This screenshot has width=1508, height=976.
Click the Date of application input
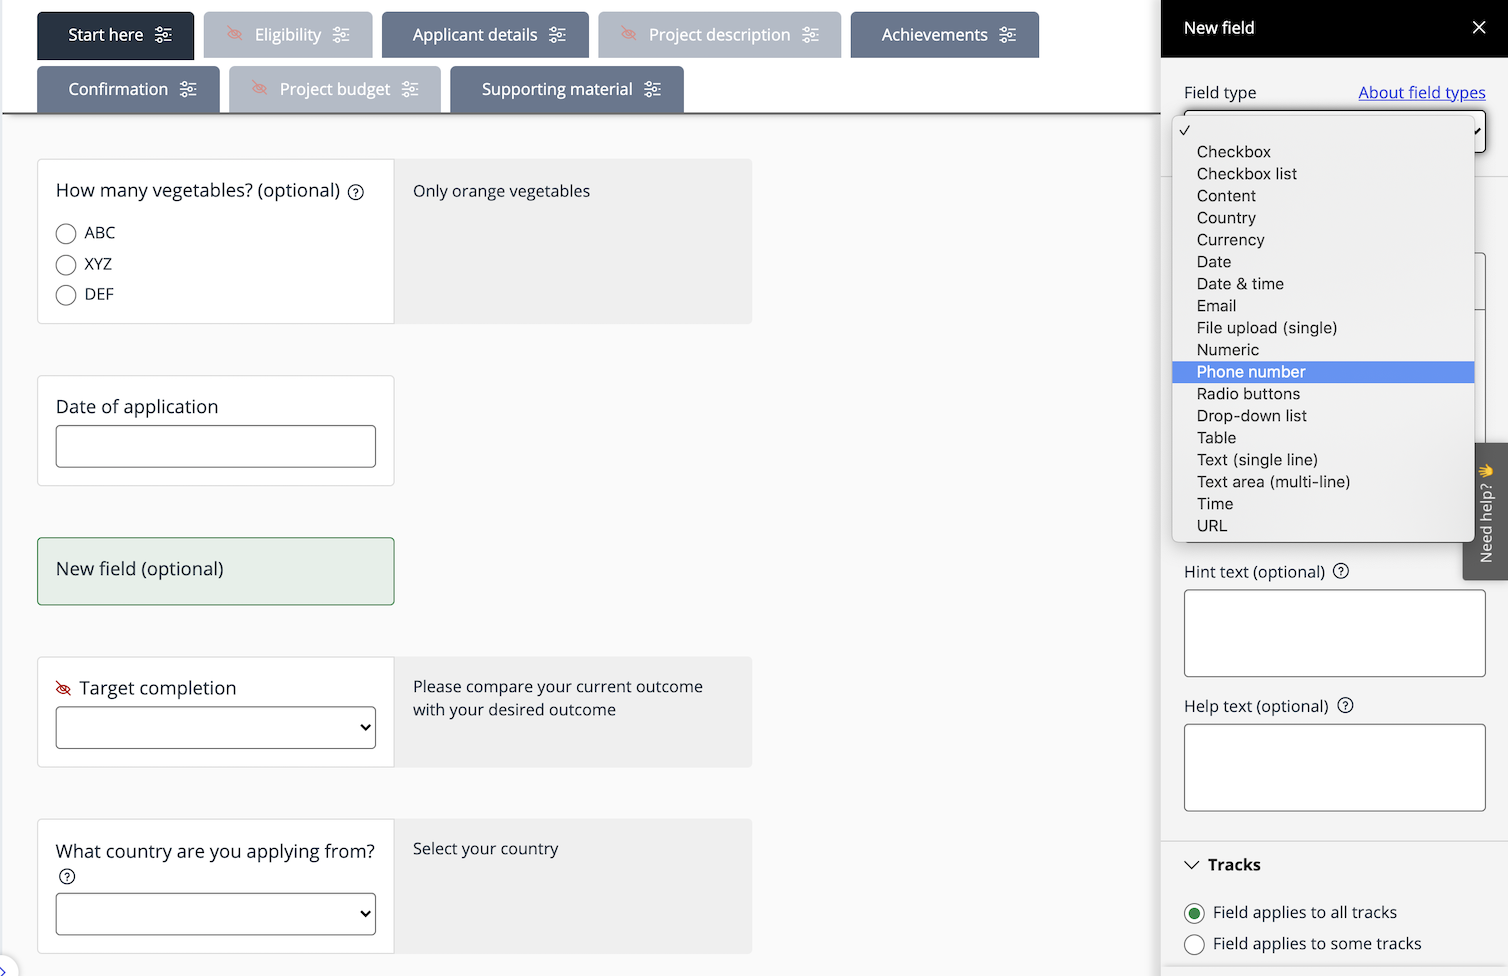(x=216, y=446)
